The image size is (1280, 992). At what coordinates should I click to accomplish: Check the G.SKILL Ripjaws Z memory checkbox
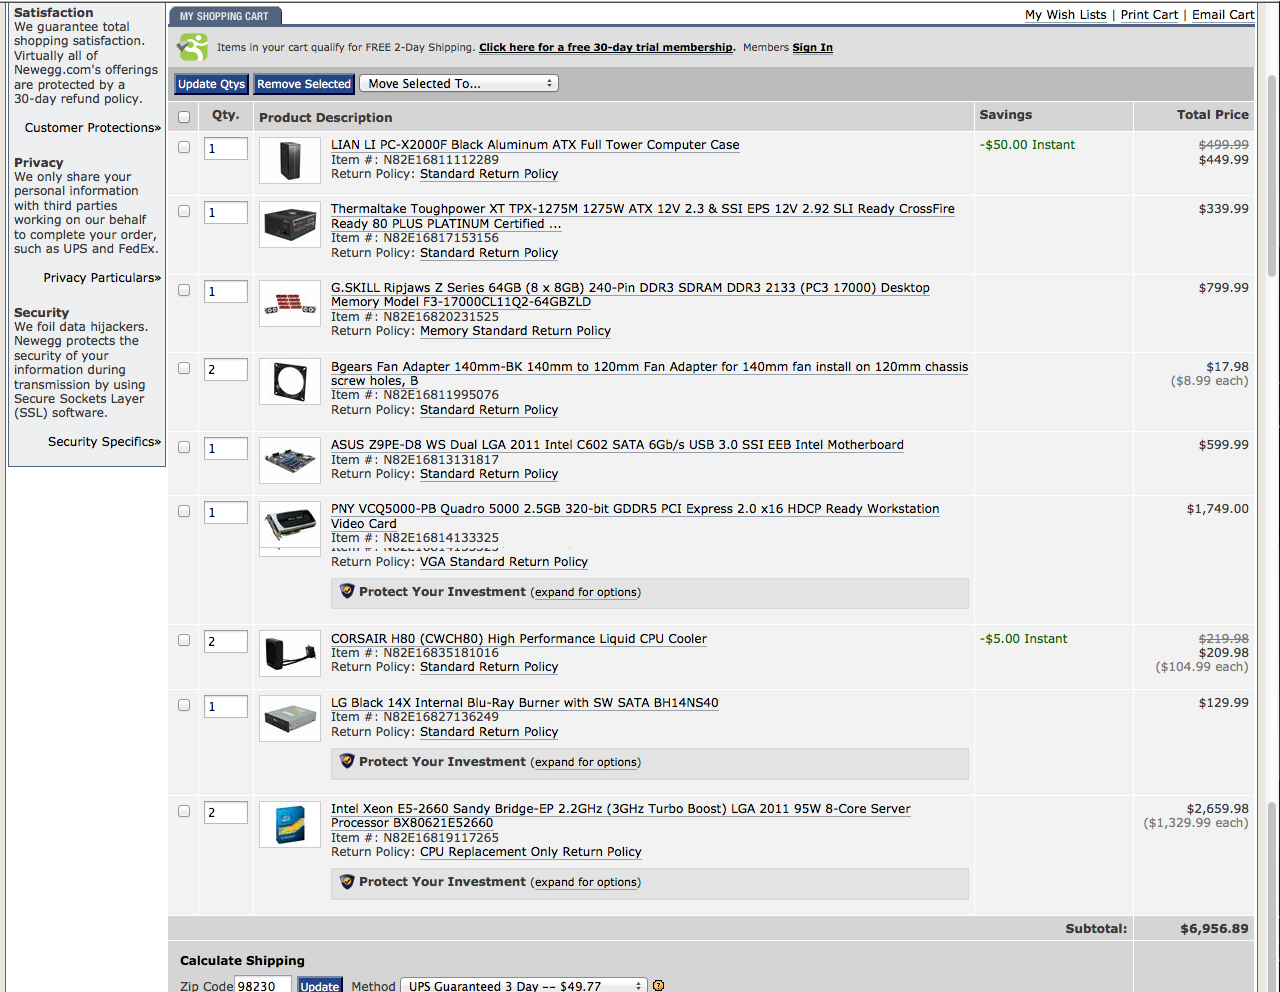[184, 290]
